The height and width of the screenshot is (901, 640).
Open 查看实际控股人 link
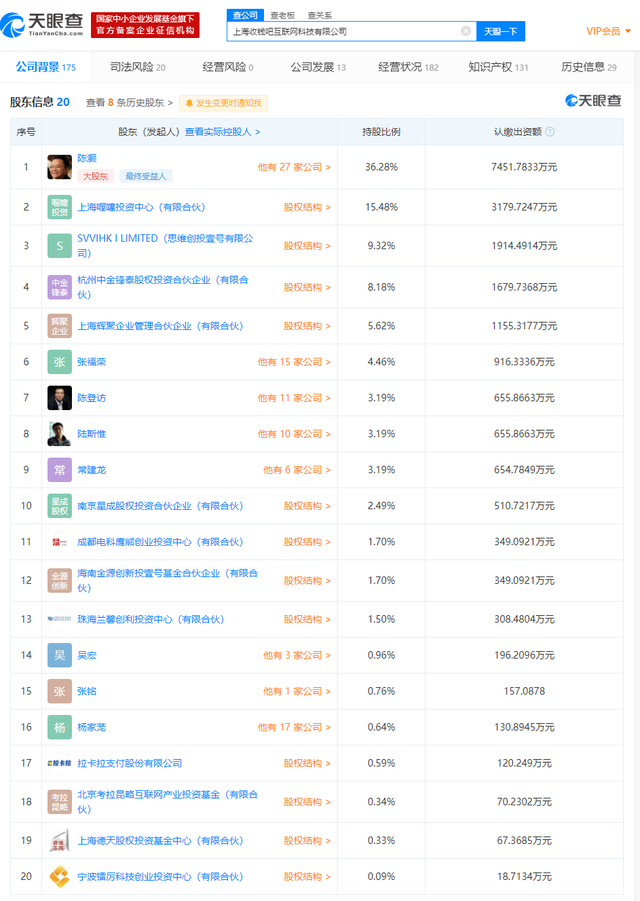click(x=222, y=132)
